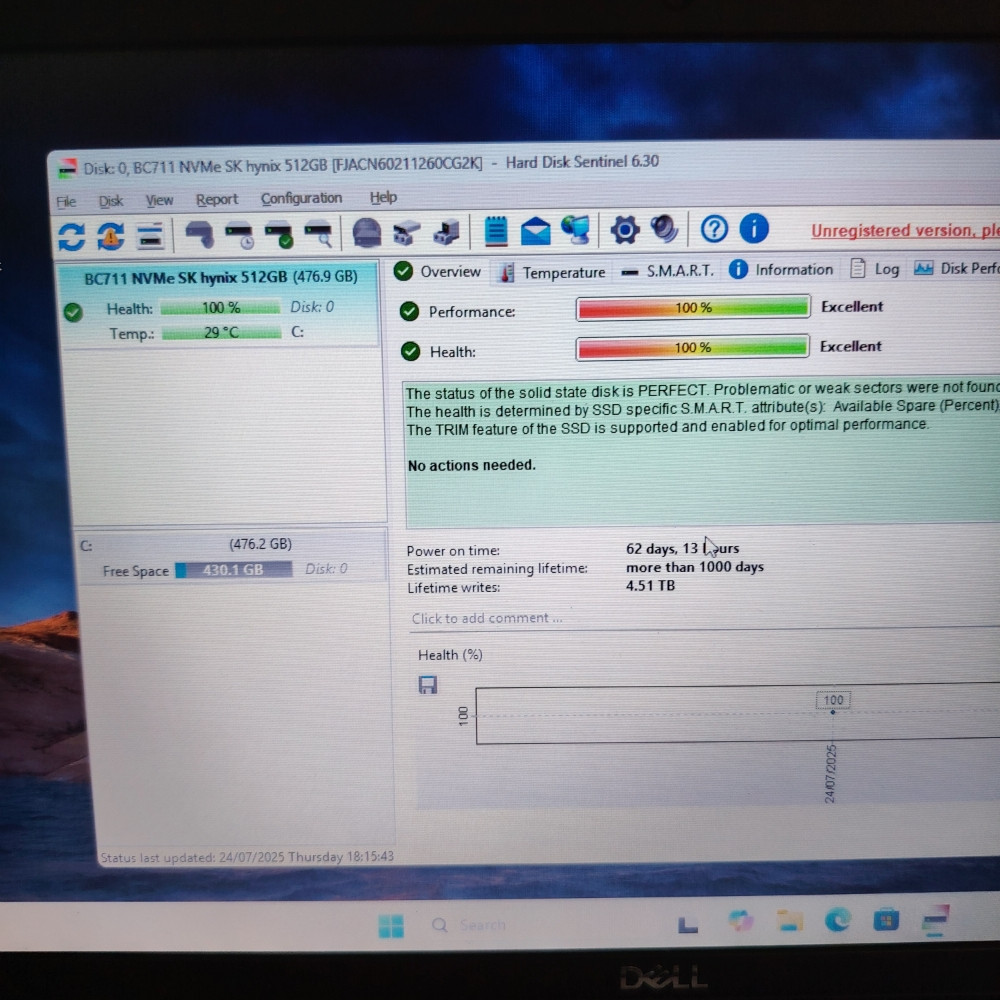Click the disk icon with clock
Screen dimensions: 1000x1000
coord(240,235)
